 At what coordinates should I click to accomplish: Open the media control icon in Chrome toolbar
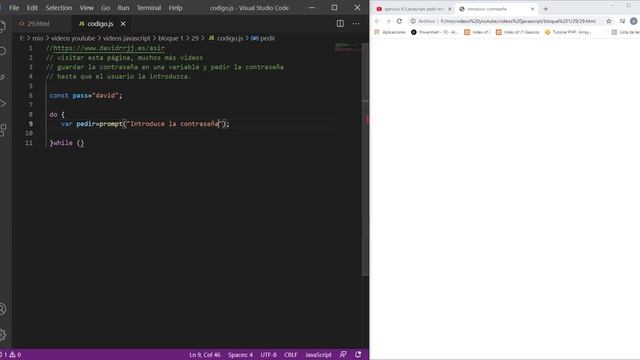pos(622,21)
